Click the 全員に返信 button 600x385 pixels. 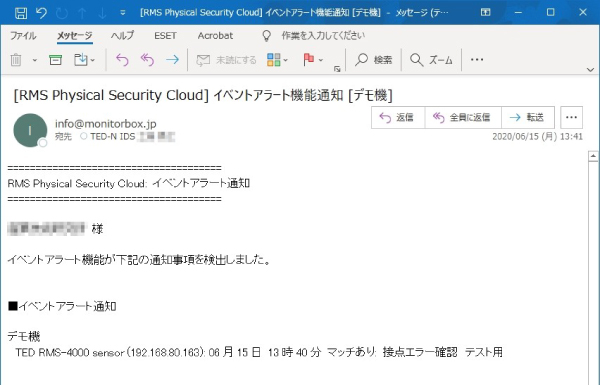(x=463, y=117)
